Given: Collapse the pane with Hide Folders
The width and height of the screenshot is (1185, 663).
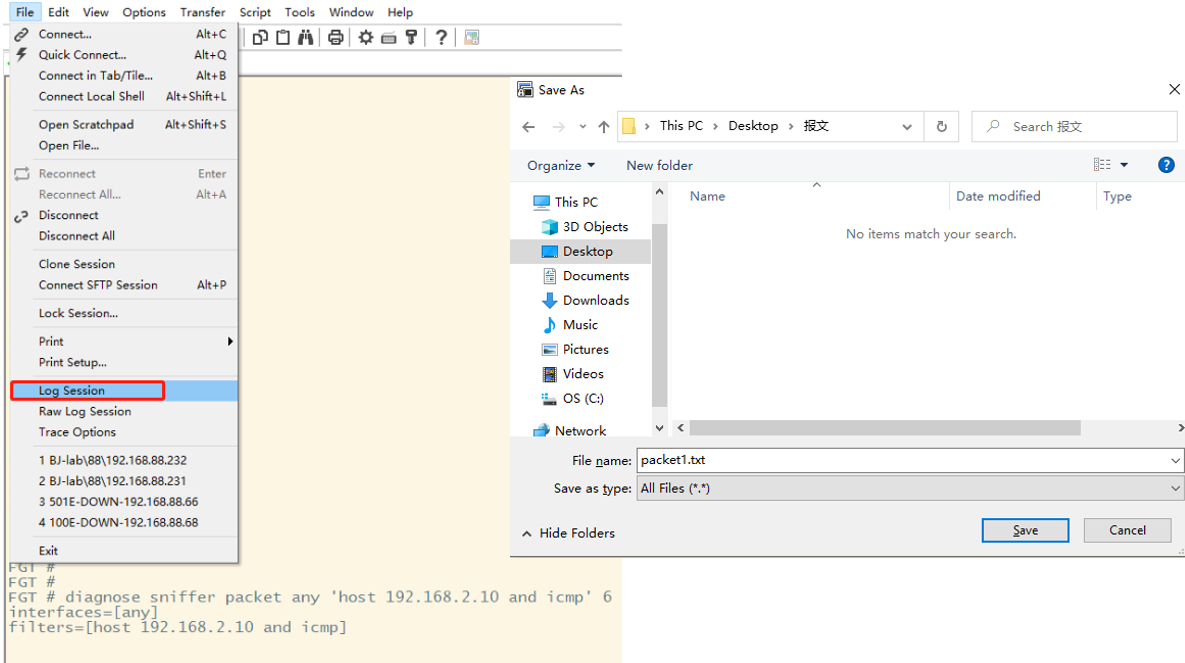Looking at the screenshot, I should [x=568, y=533].
